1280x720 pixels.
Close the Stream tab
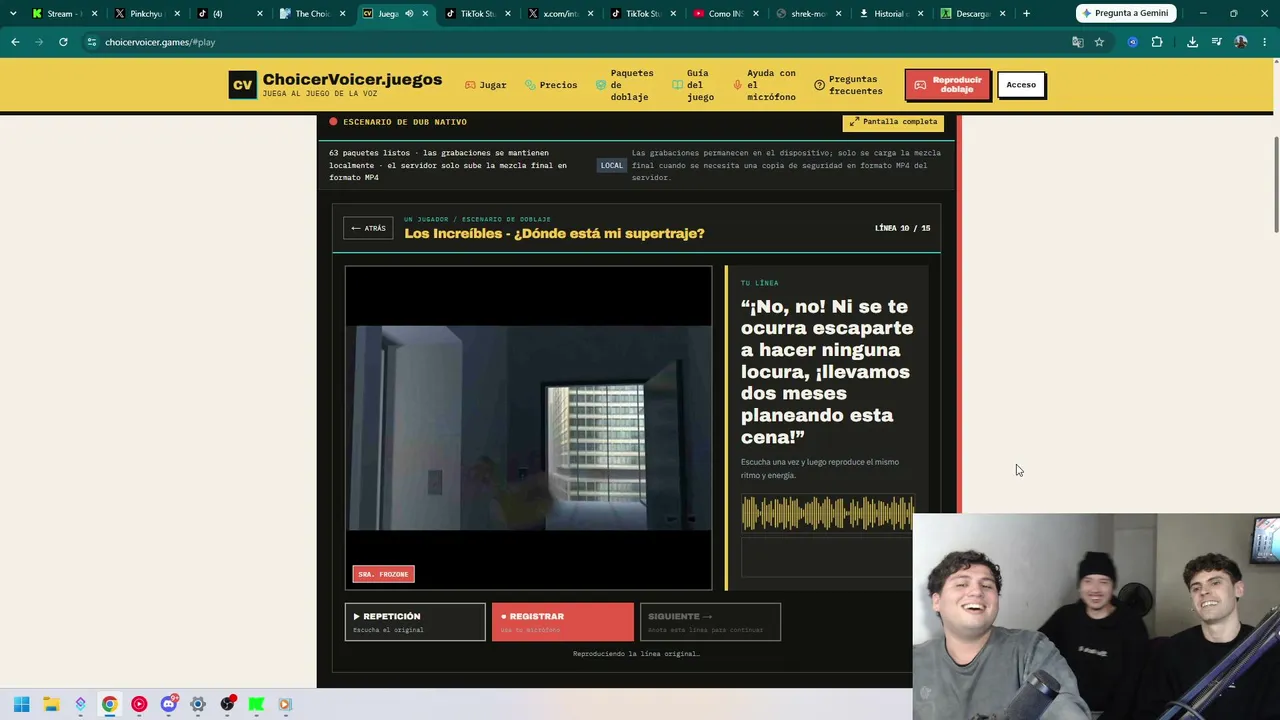point(95,13)
